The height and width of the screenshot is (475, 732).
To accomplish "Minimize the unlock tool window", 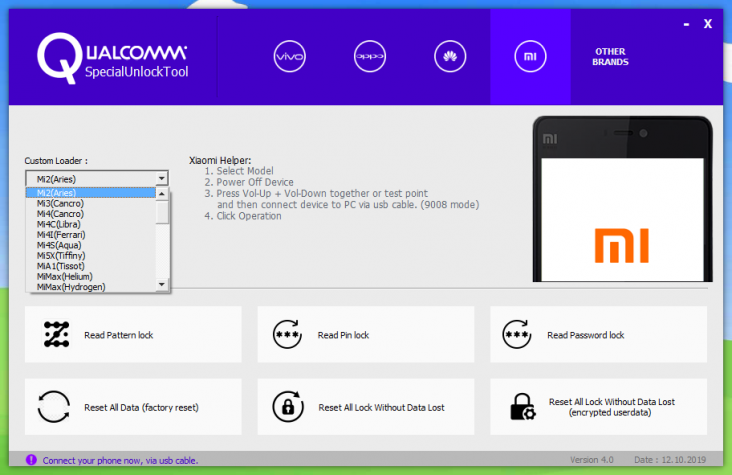I will [686, 24].
